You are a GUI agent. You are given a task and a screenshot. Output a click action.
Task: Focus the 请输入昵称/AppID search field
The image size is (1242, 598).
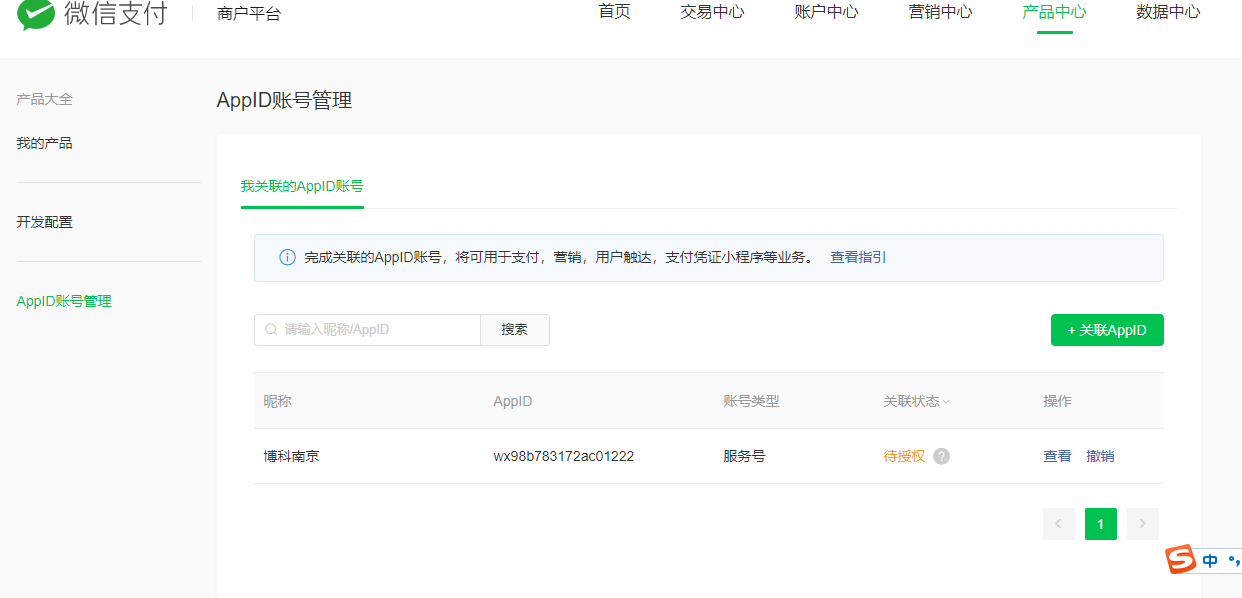coord(367,330)
